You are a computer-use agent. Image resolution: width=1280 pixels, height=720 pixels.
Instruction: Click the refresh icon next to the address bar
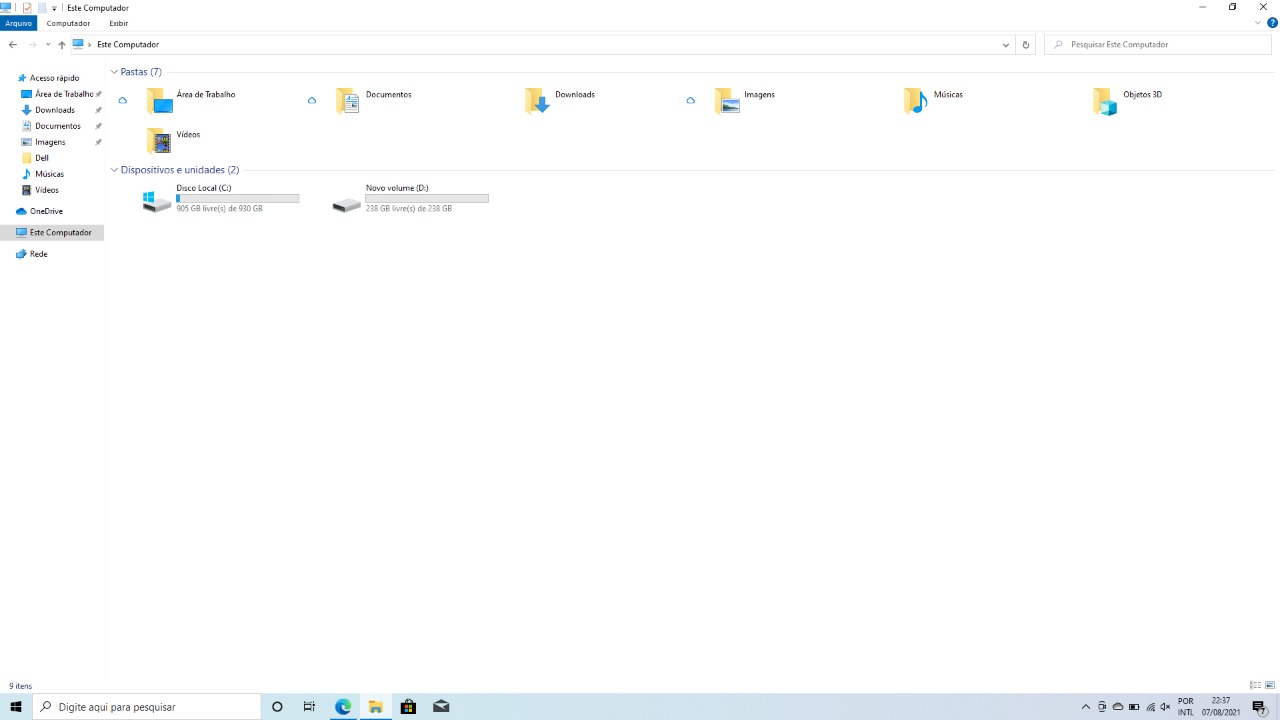(x=1025, y=44)
